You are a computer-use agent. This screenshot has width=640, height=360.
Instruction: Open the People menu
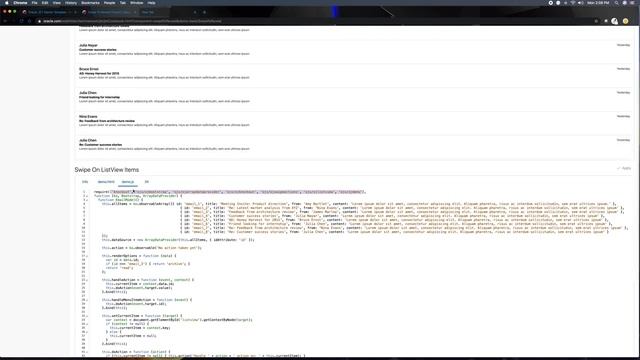[x=109, y=3]
